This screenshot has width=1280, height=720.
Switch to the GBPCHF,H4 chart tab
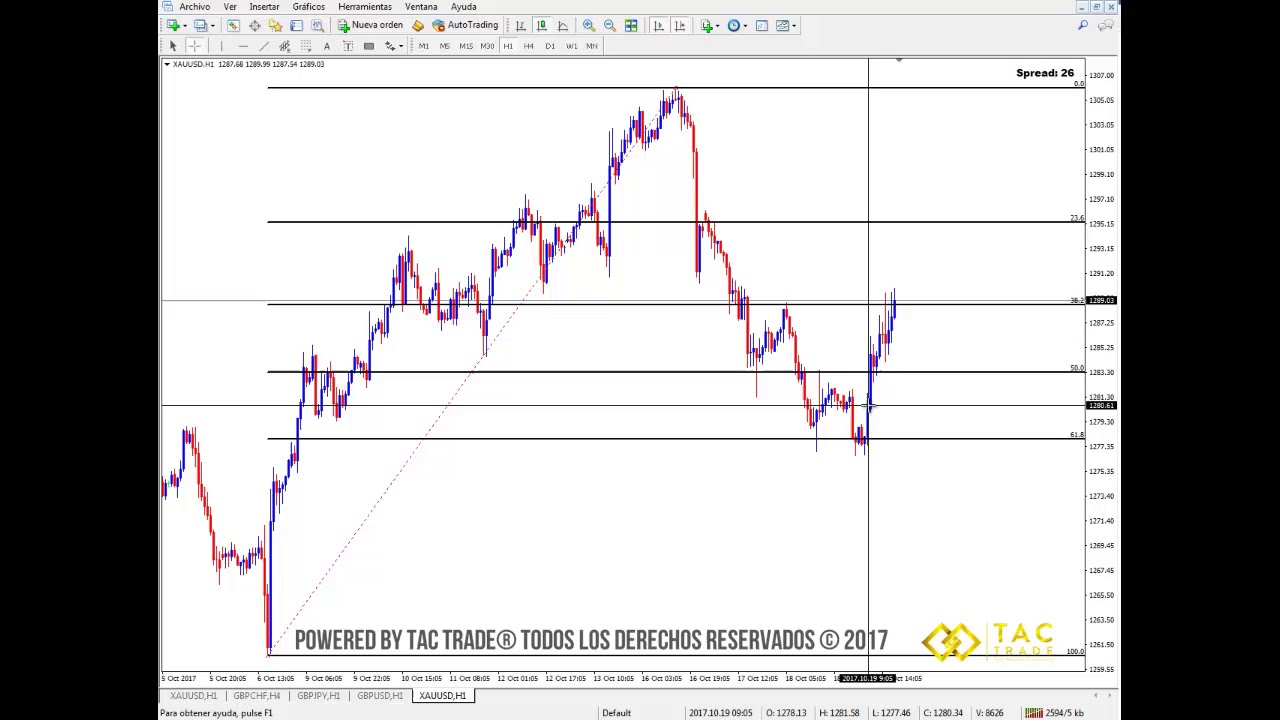pyautogui.click(x=257, y=696)
